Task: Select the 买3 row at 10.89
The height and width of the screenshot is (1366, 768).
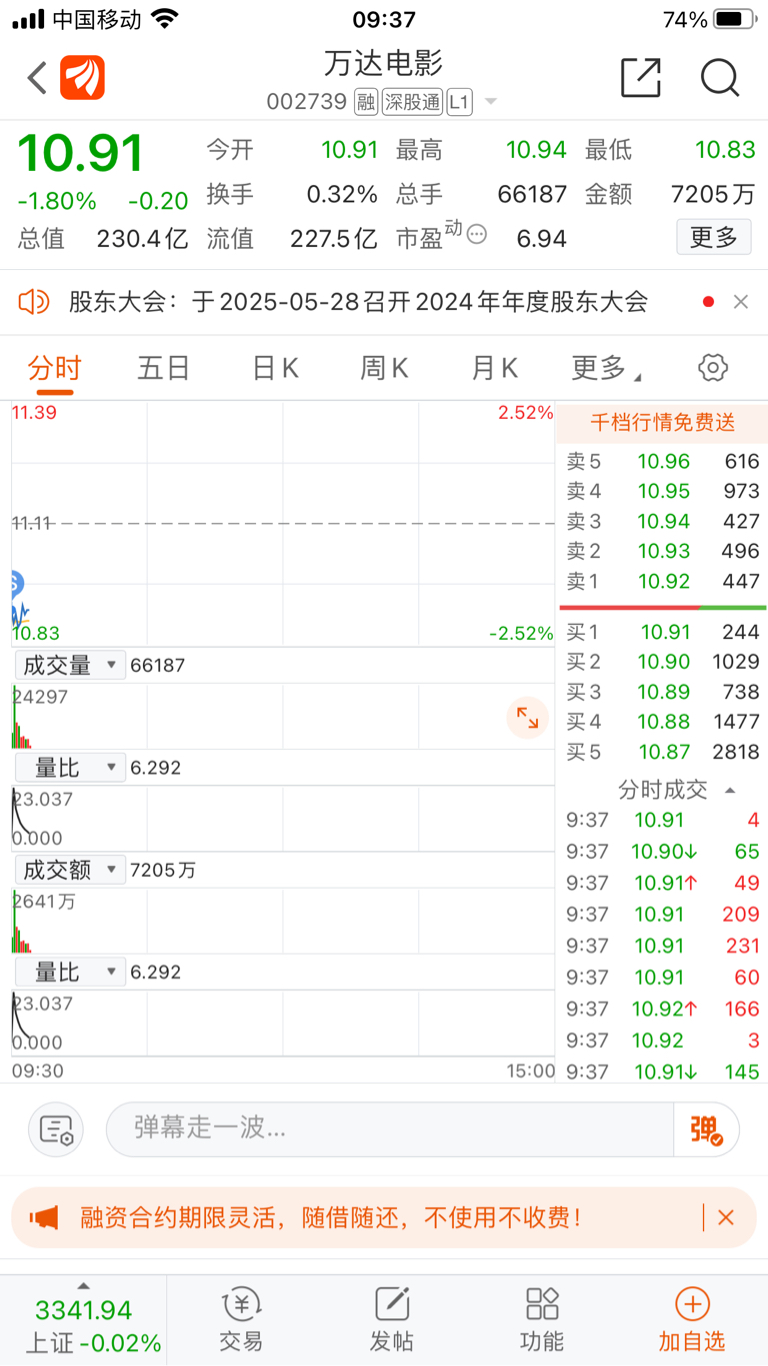Action: [662, 692]
